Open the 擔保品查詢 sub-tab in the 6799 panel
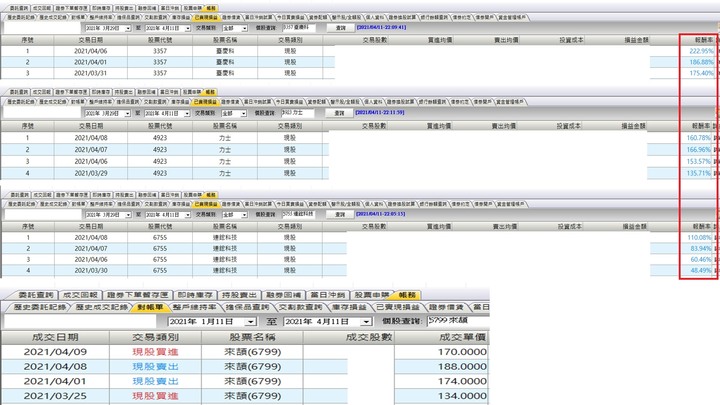720x405 pixels. coord(248,307)
